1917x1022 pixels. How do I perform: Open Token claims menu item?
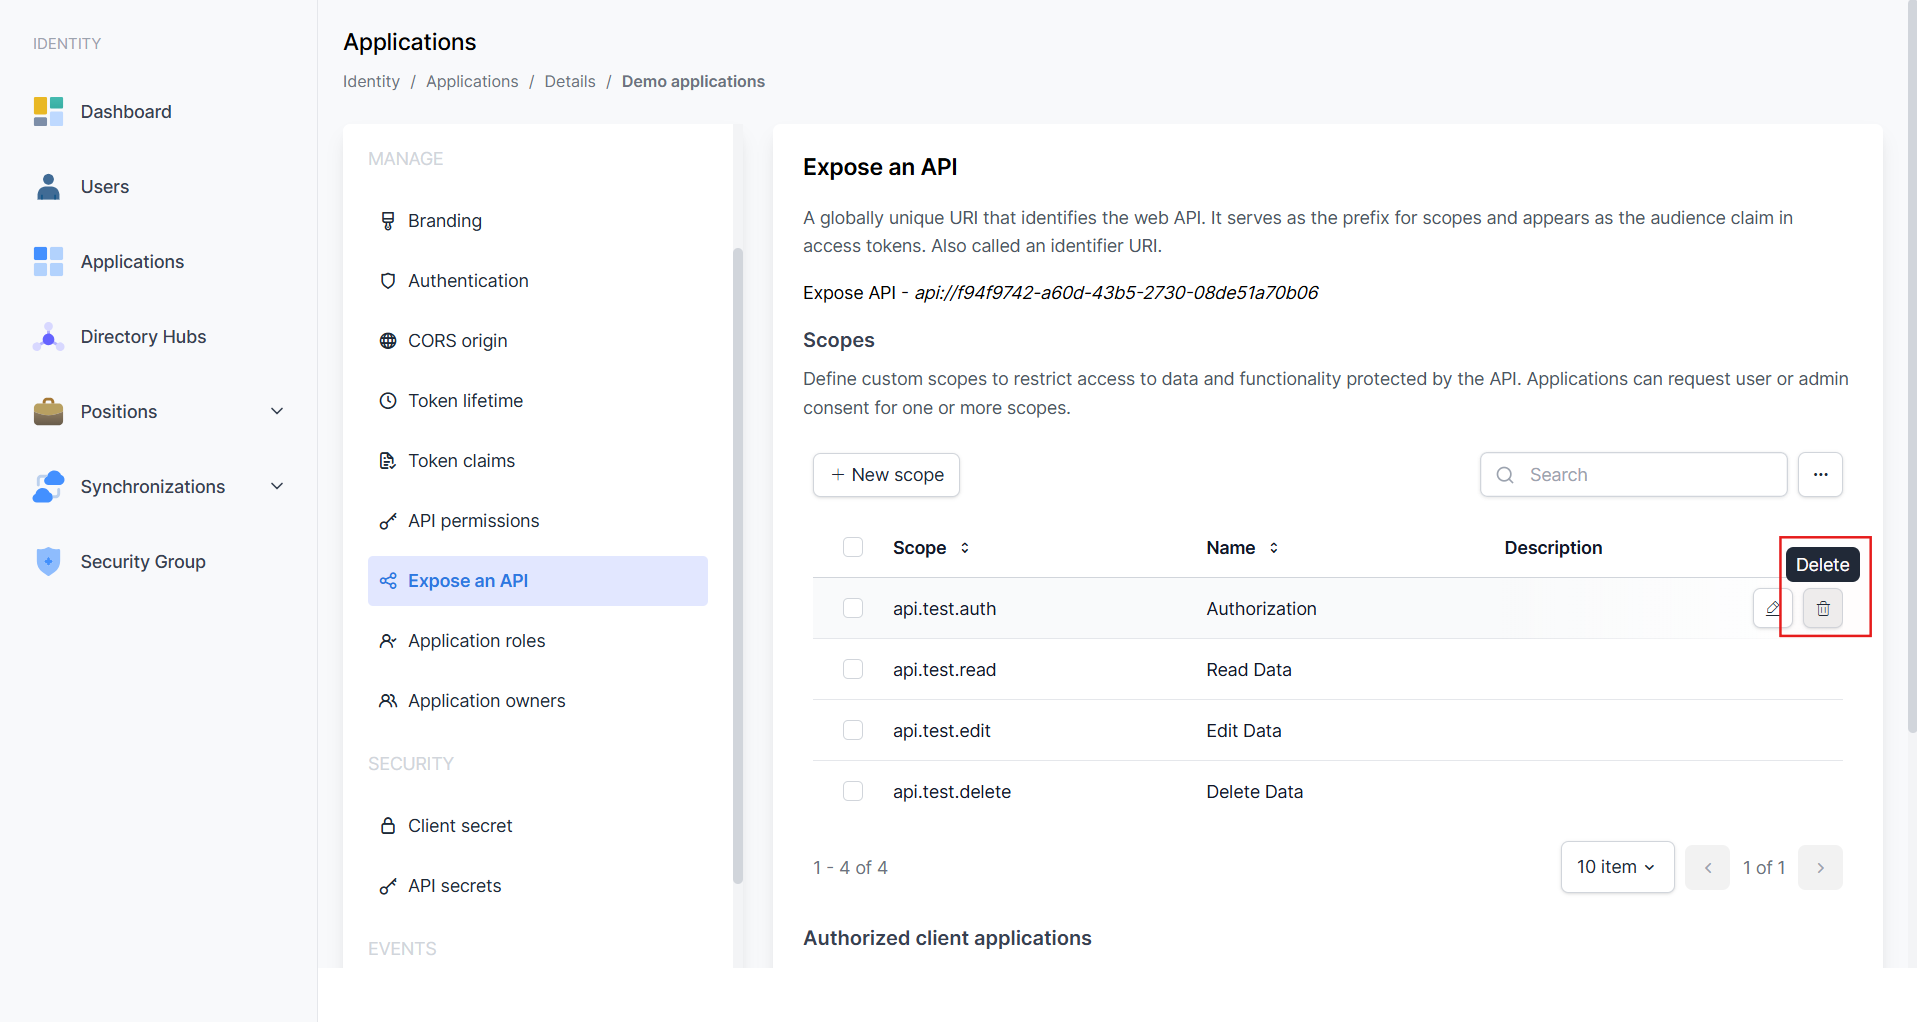click(538, 461)
